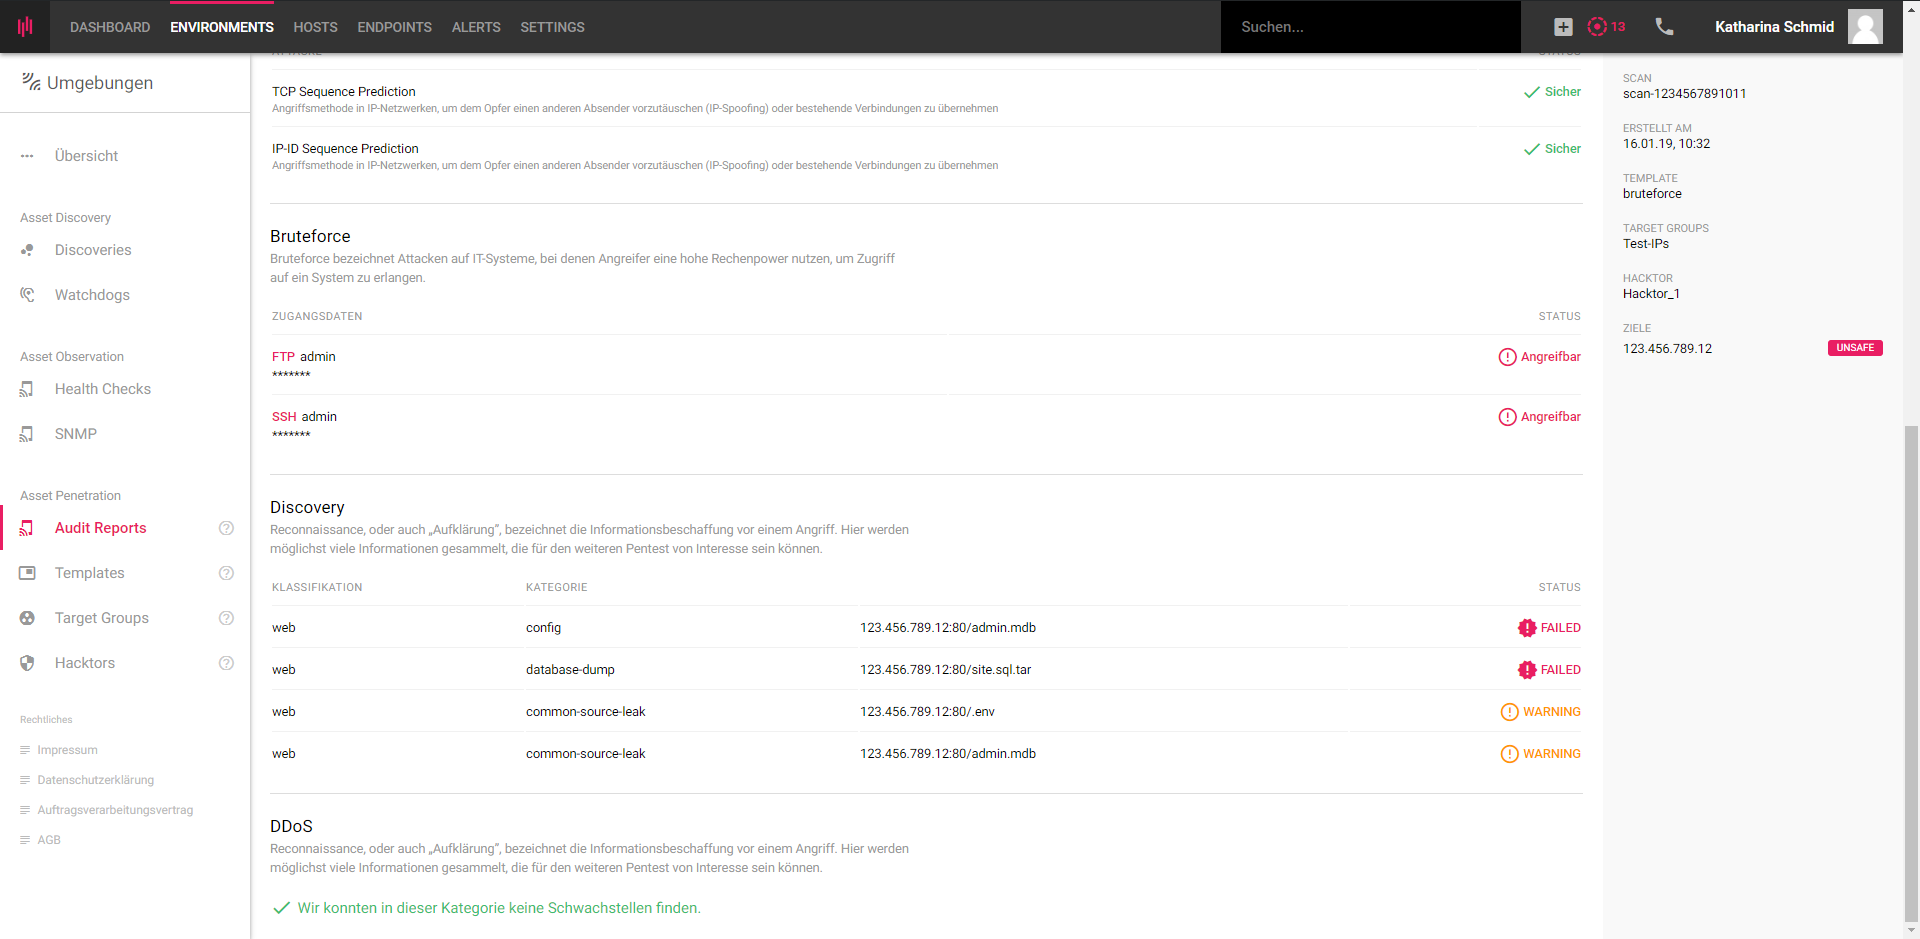Switch to the Dashboard tab
Image resolution: width=1920 pixels, height=939 pixels.
point(109,27)
